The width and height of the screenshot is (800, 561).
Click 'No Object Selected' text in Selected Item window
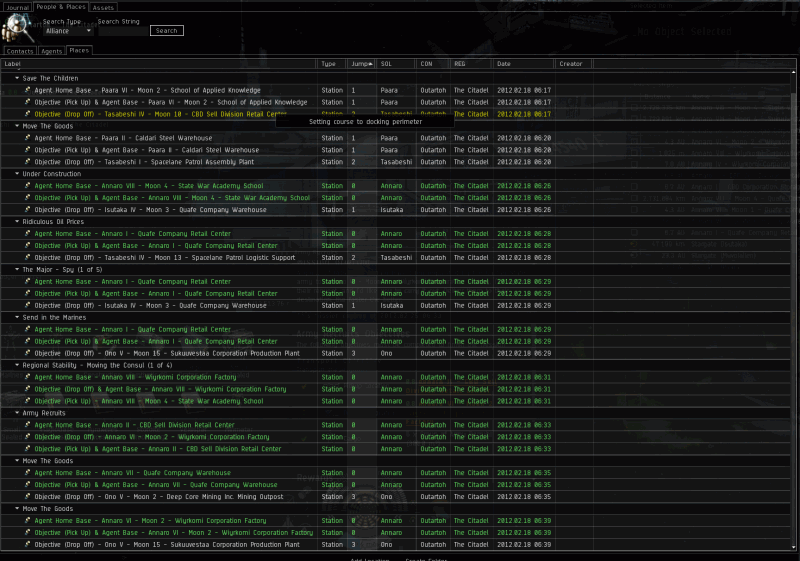[684, 32]
